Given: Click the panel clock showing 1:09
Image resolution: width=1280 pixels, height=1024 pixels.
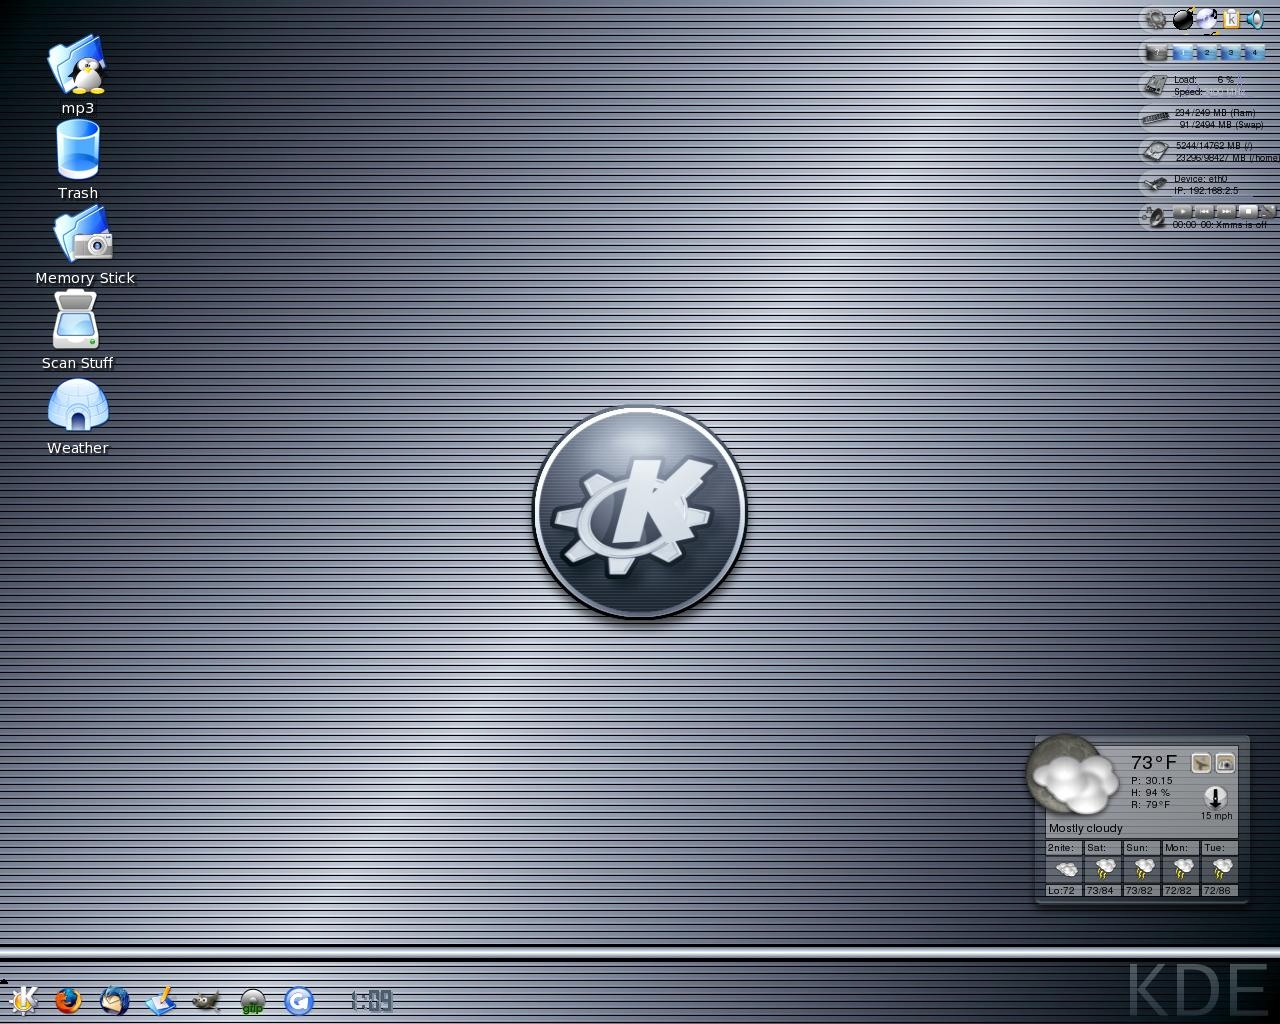Looking at the screenshot, I should [x=372, y=1001].
